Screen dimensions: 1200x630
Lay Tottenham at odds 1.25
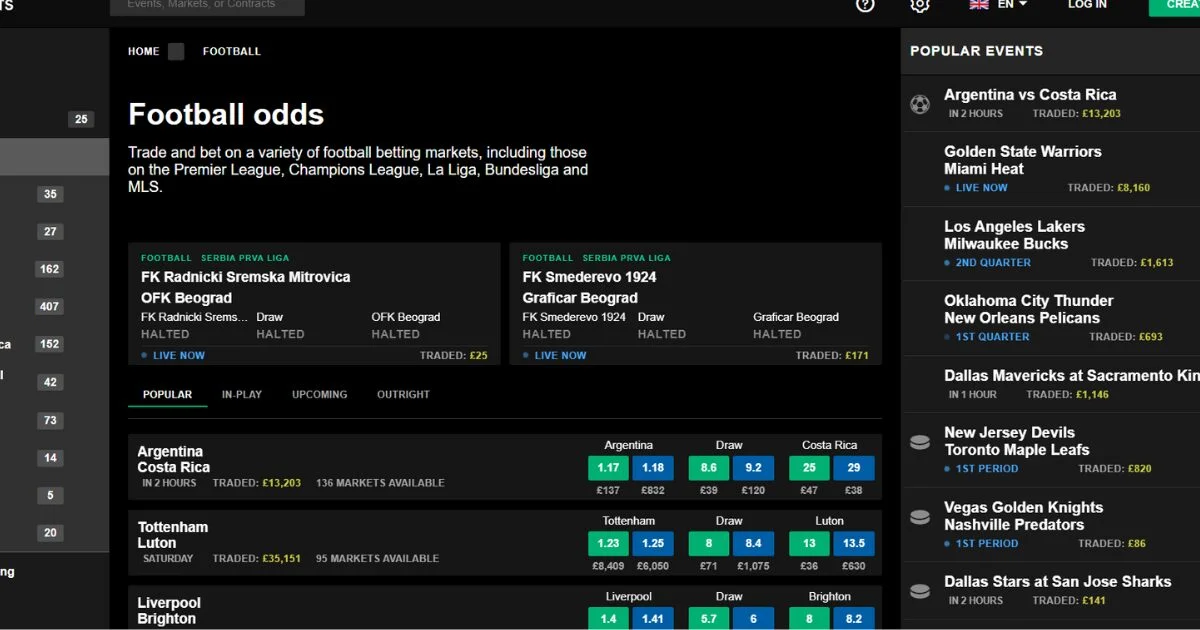click(653, 544)
